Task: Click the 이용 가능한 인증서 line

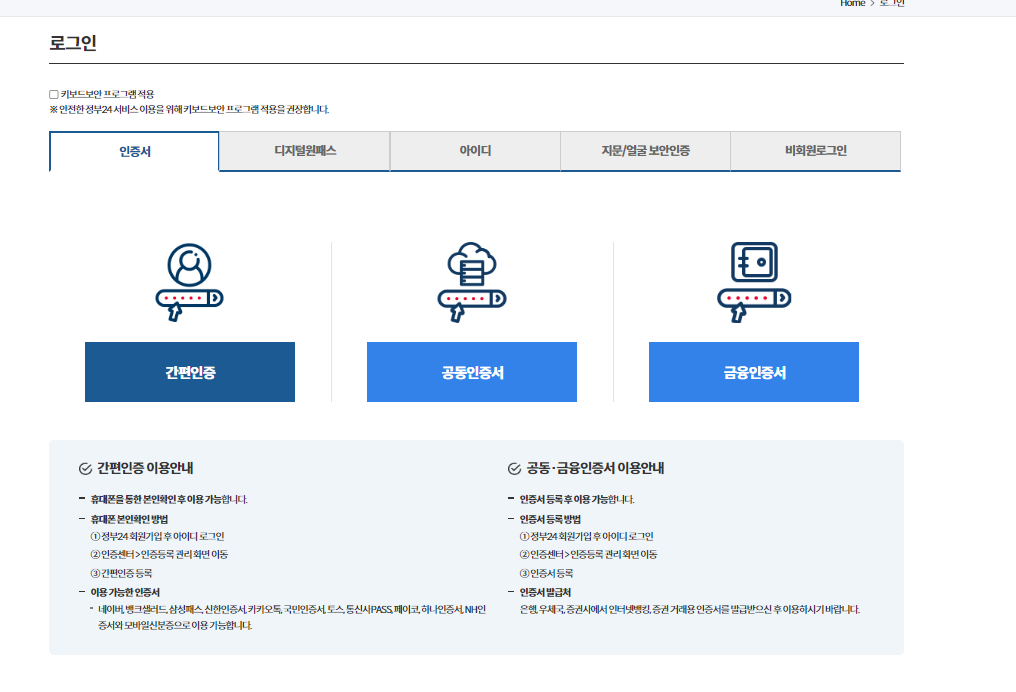Action: 125,592
